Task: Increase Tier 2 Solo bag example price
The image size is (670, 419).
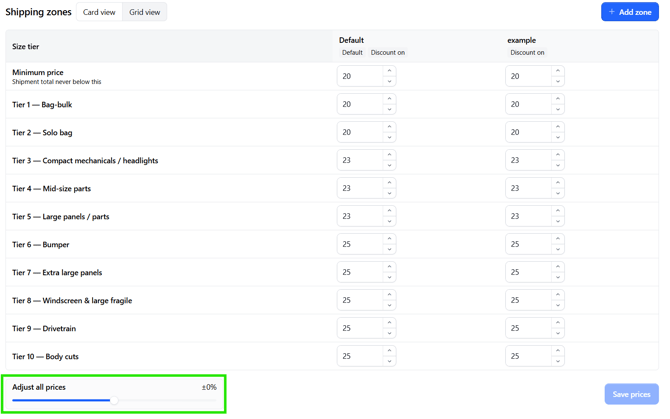Action: point(558,127)
